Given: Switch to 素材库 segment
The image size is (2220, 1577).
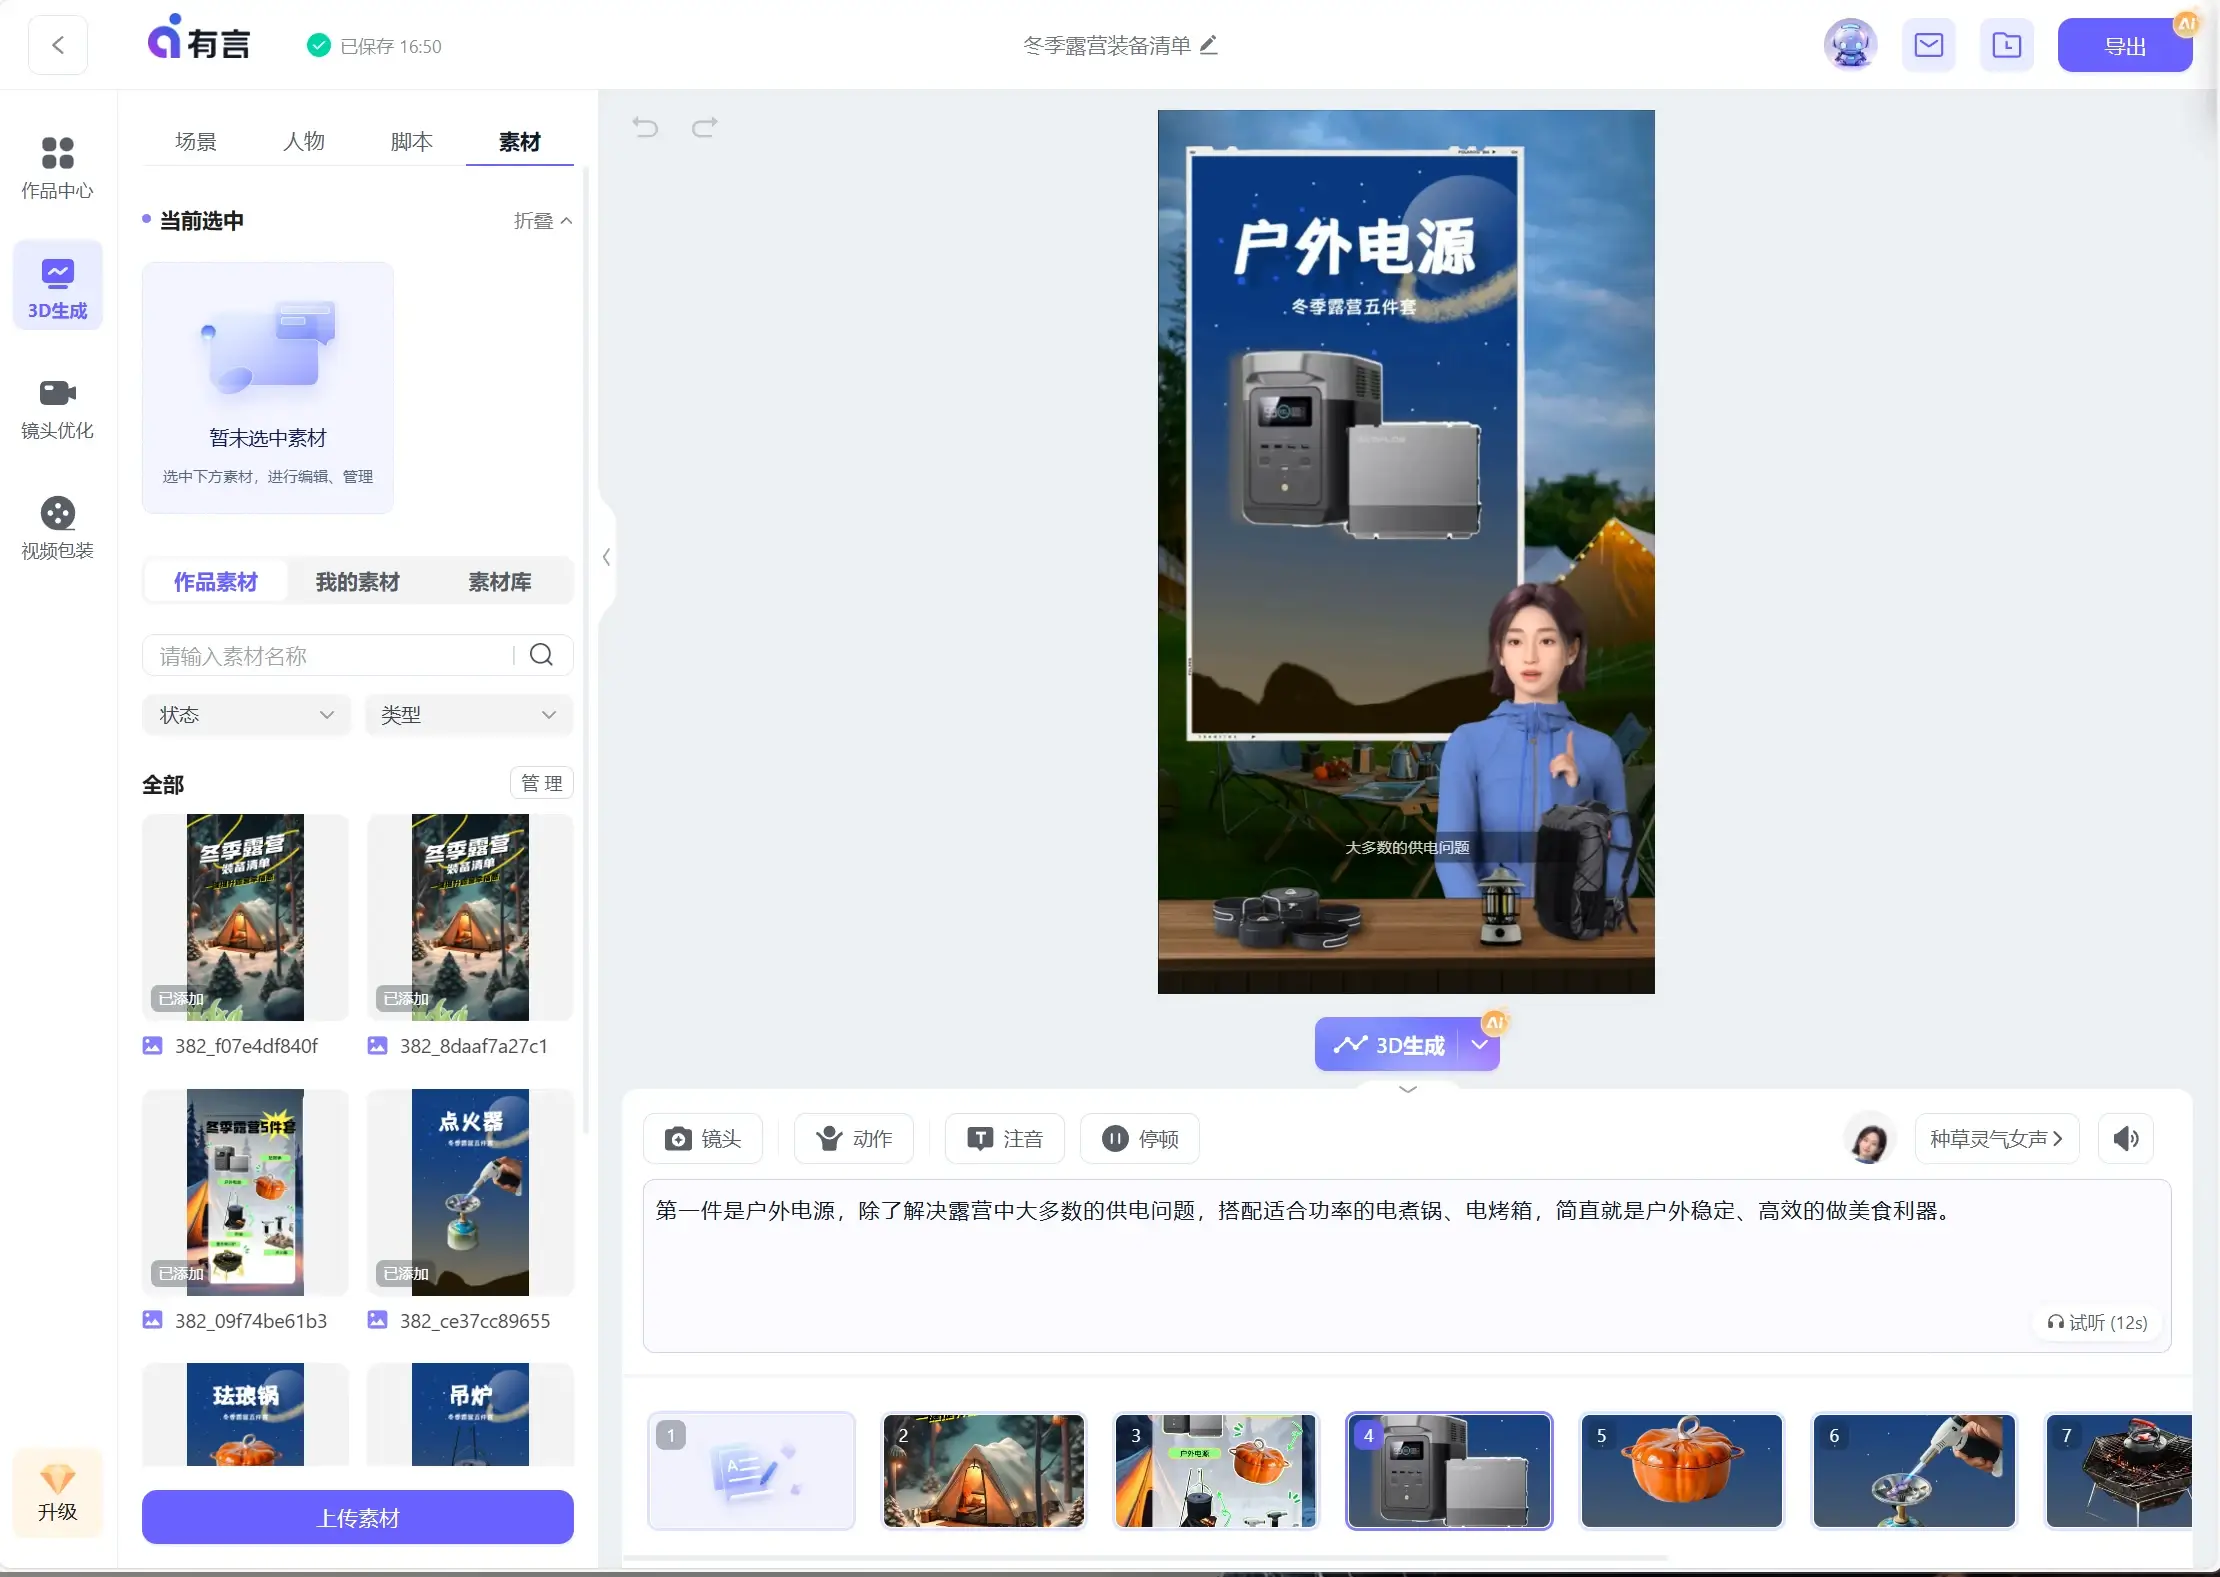Looking at the screenshot, I should pos(499,582).
